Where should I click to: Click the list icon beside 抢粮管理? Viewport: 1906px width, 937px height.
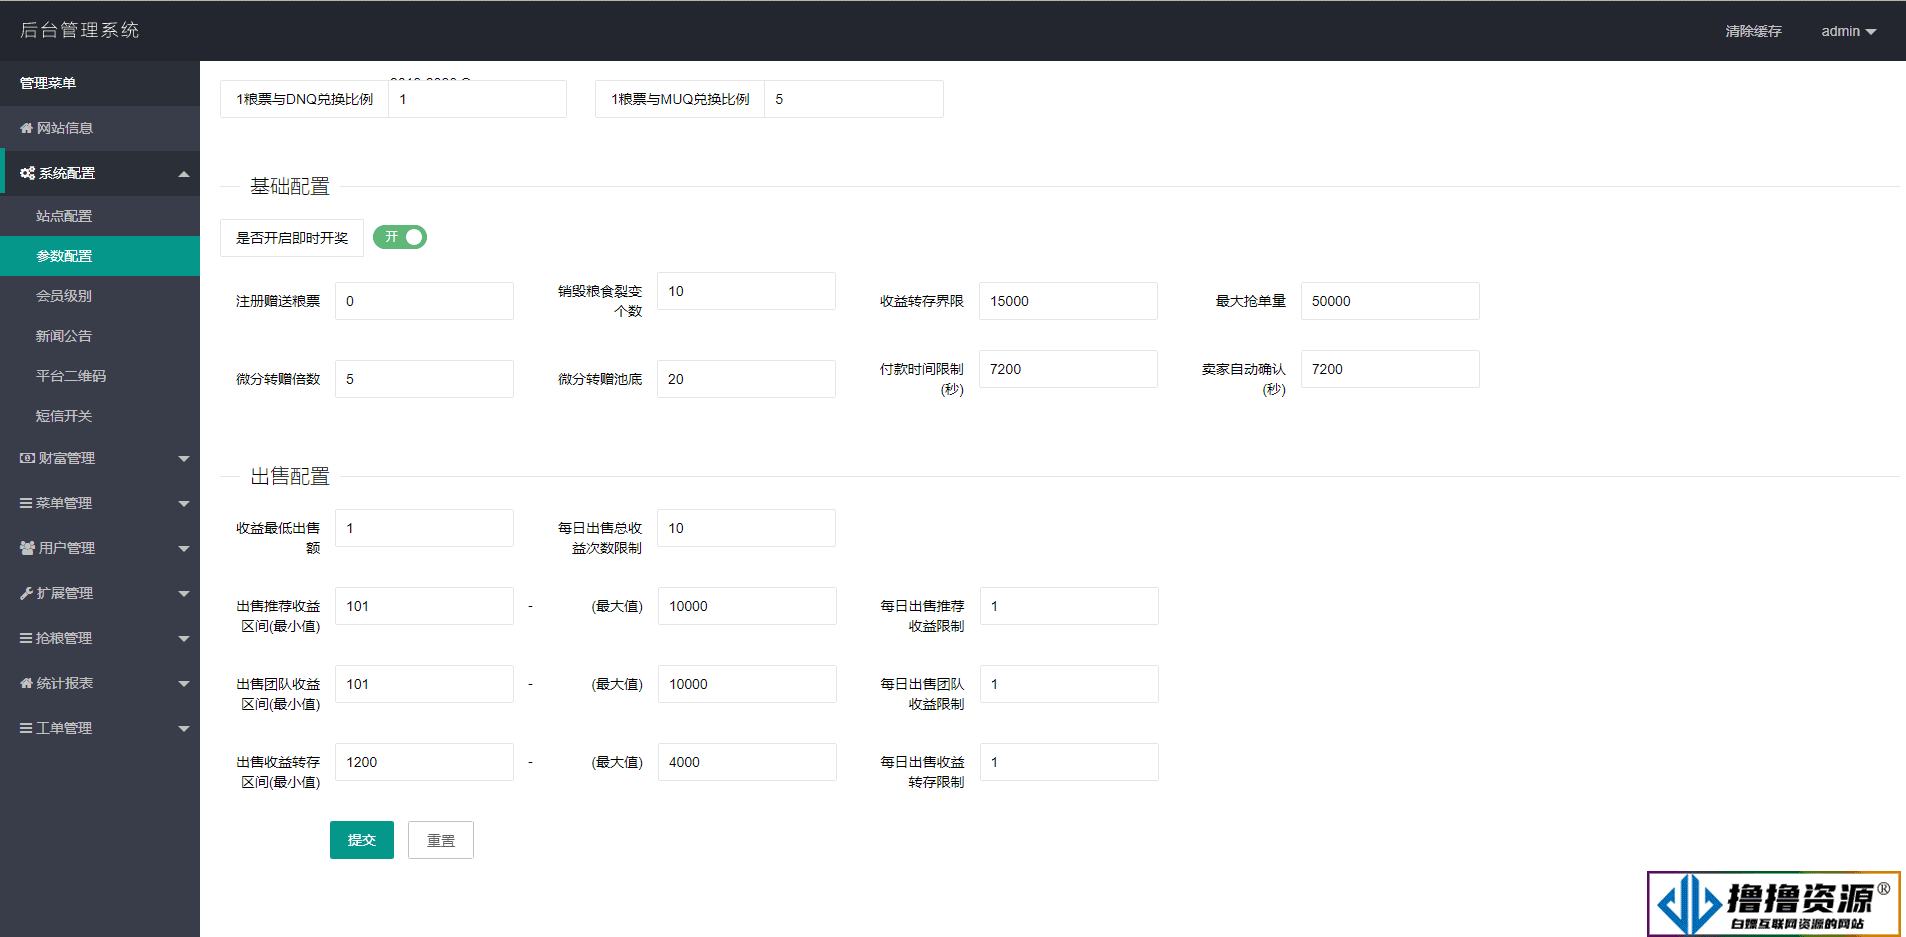(26, 638)
